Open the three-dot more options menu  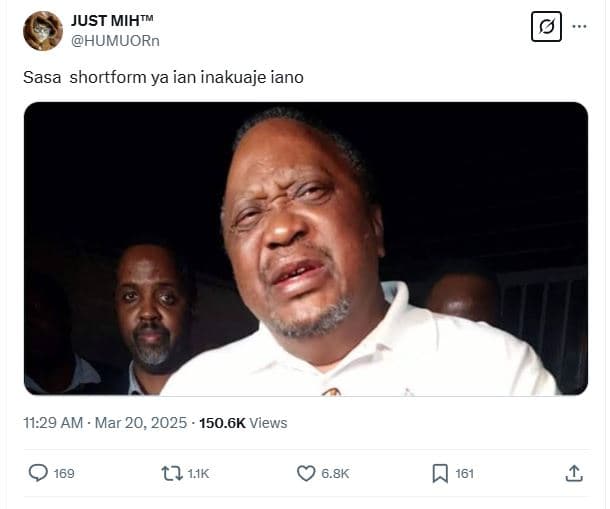[x=579, y=27]
